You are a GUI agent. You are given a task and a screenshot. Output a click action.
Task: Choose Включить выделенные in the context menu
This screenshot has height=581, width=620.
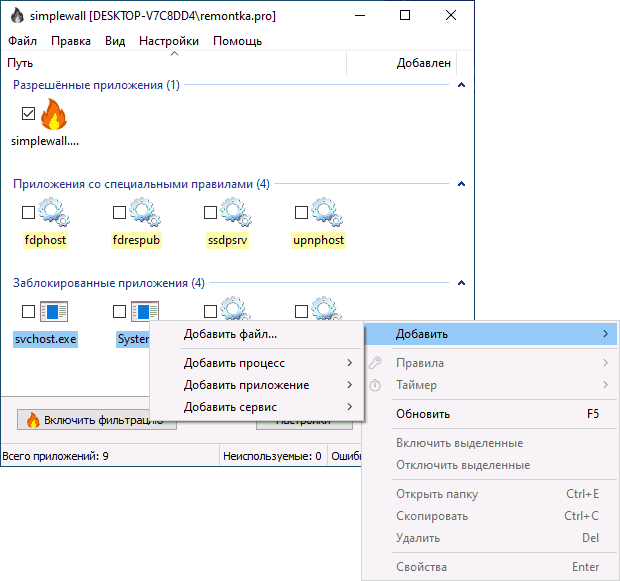[x=490, y=443]
